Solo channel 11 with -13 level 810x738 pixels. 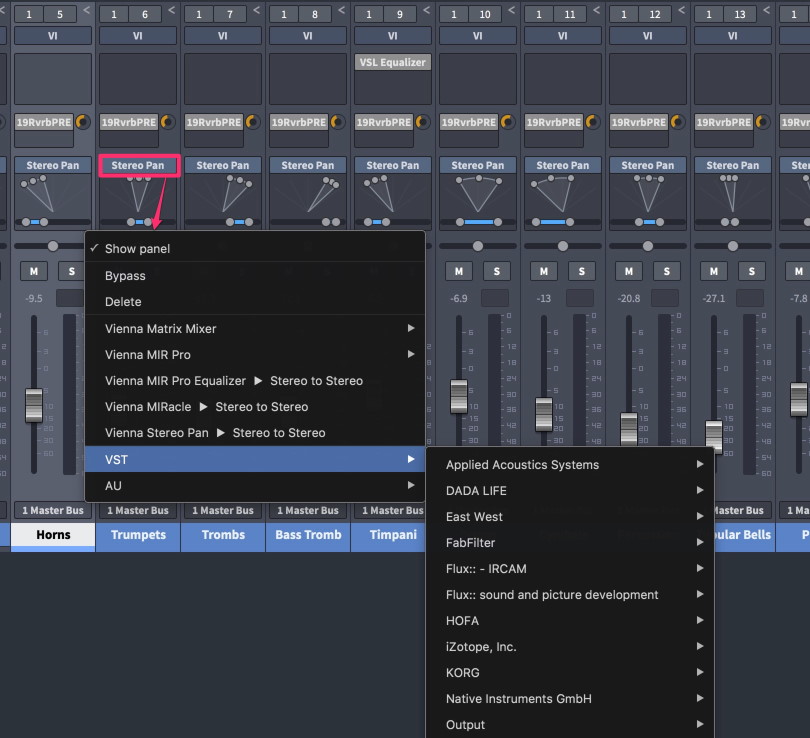click(x=582, y=271)
